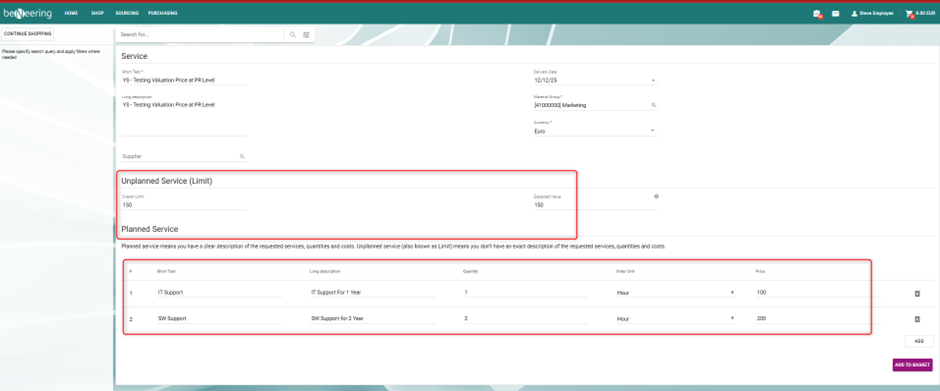Edit the Expected Value field 150

[x=595, y=204]
